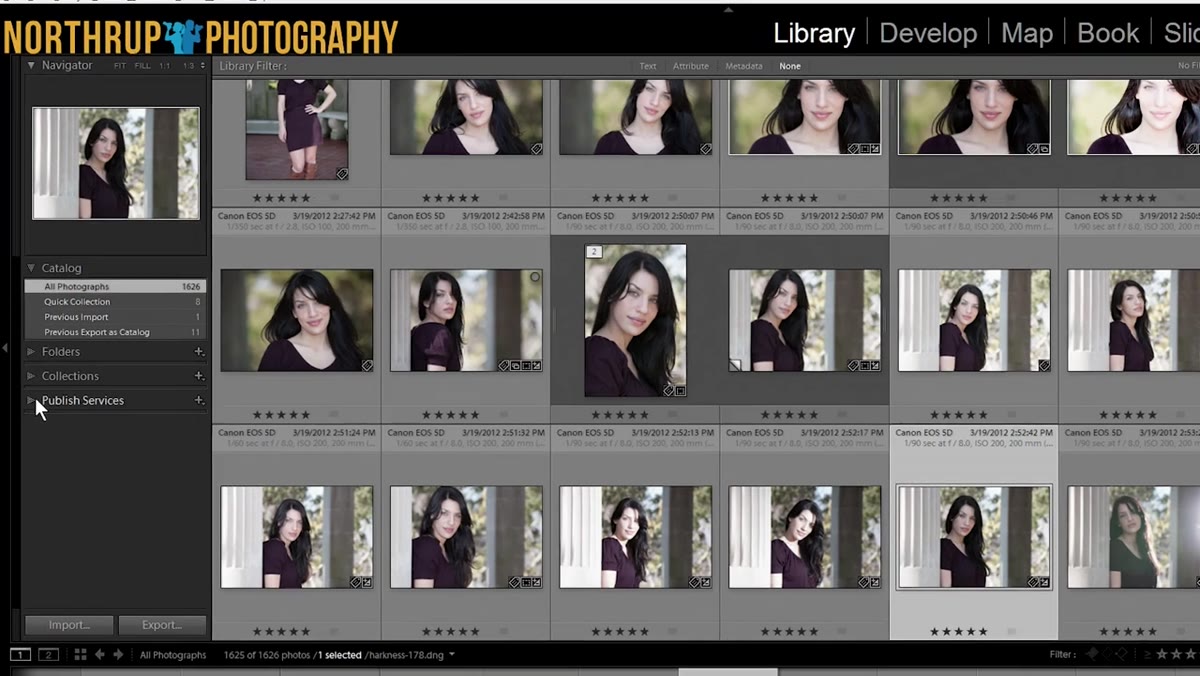Select None in Library Filter bar
The height and width of the screenshot is (676, 1200).
click(790, 66)
